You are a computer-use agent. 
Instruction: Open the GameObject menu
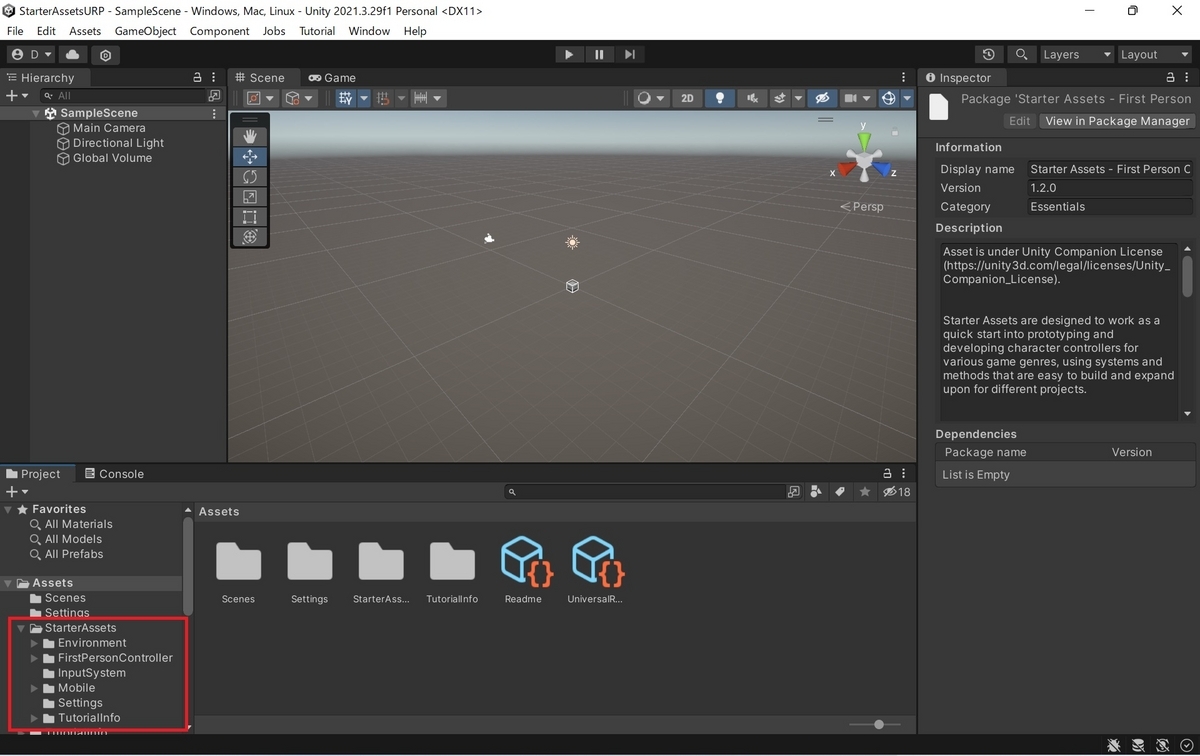[x=145, y=31]
